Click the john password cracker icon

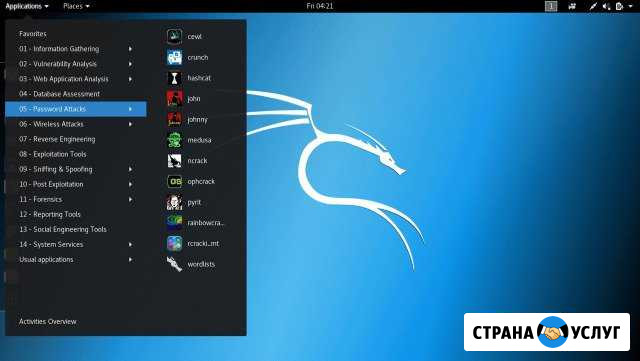pyautogui.click(x=175, y=98)
